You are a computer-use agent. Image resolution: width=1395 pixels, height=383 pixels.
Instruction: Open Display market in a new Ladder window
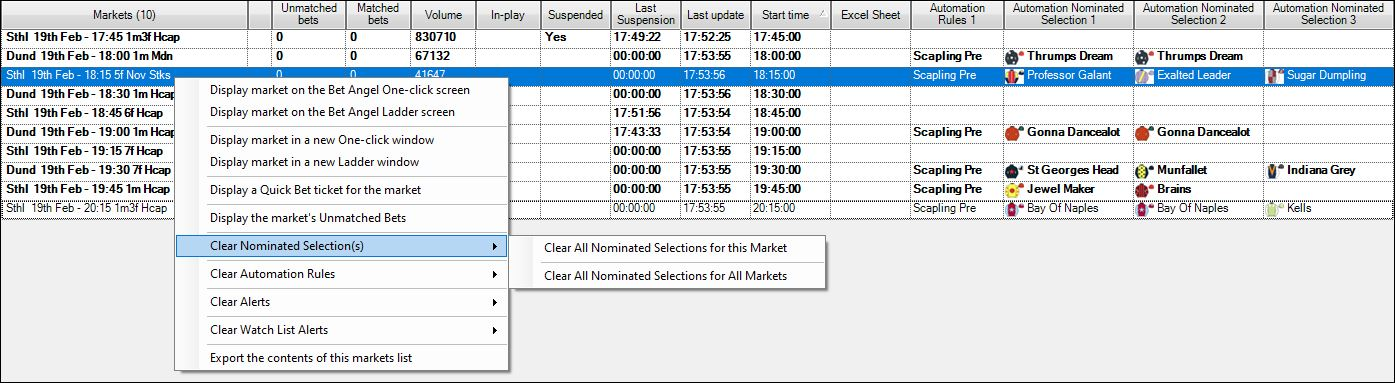click(314, 162)
